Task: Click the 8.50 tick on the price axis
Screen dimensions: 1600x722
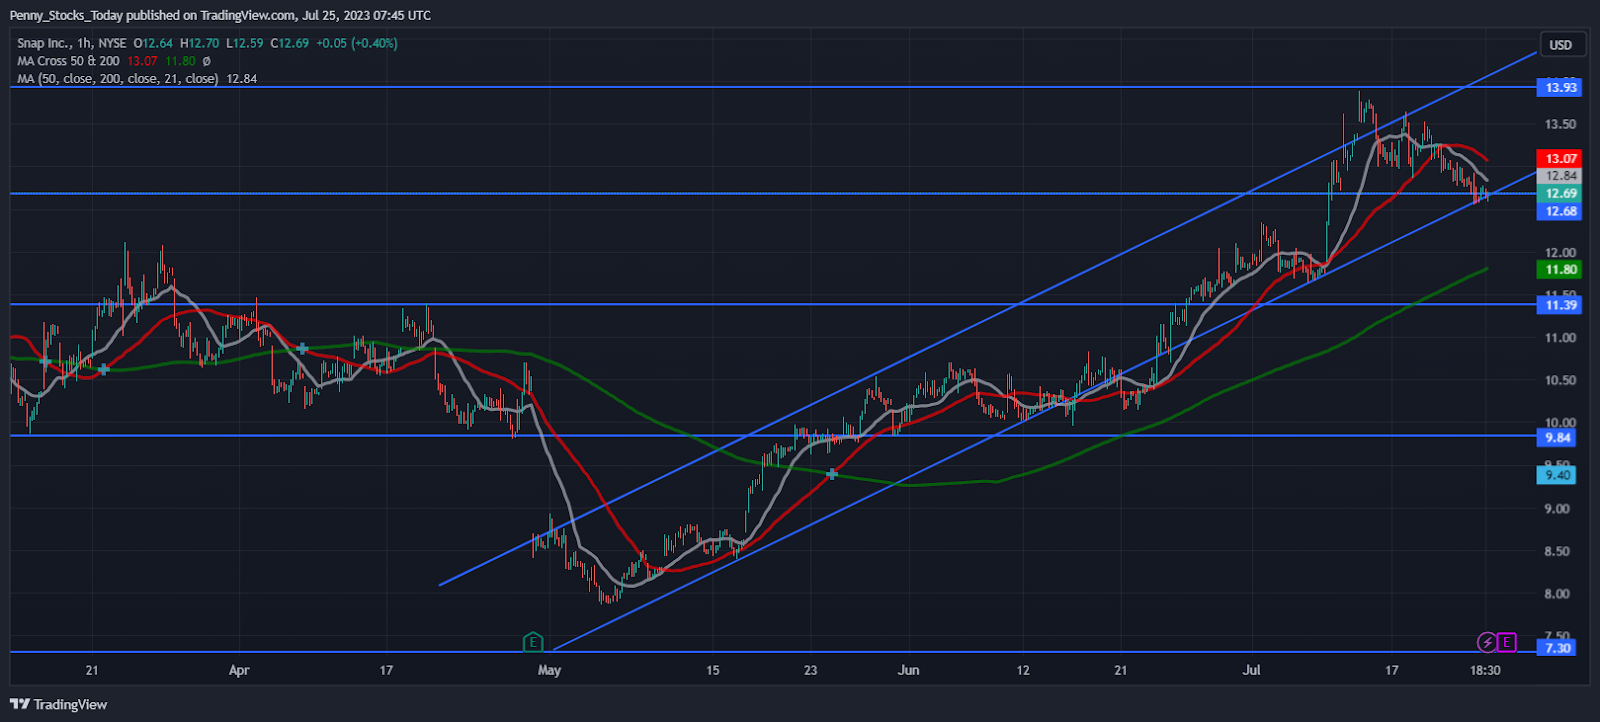Action: [x=1557, y=552]
